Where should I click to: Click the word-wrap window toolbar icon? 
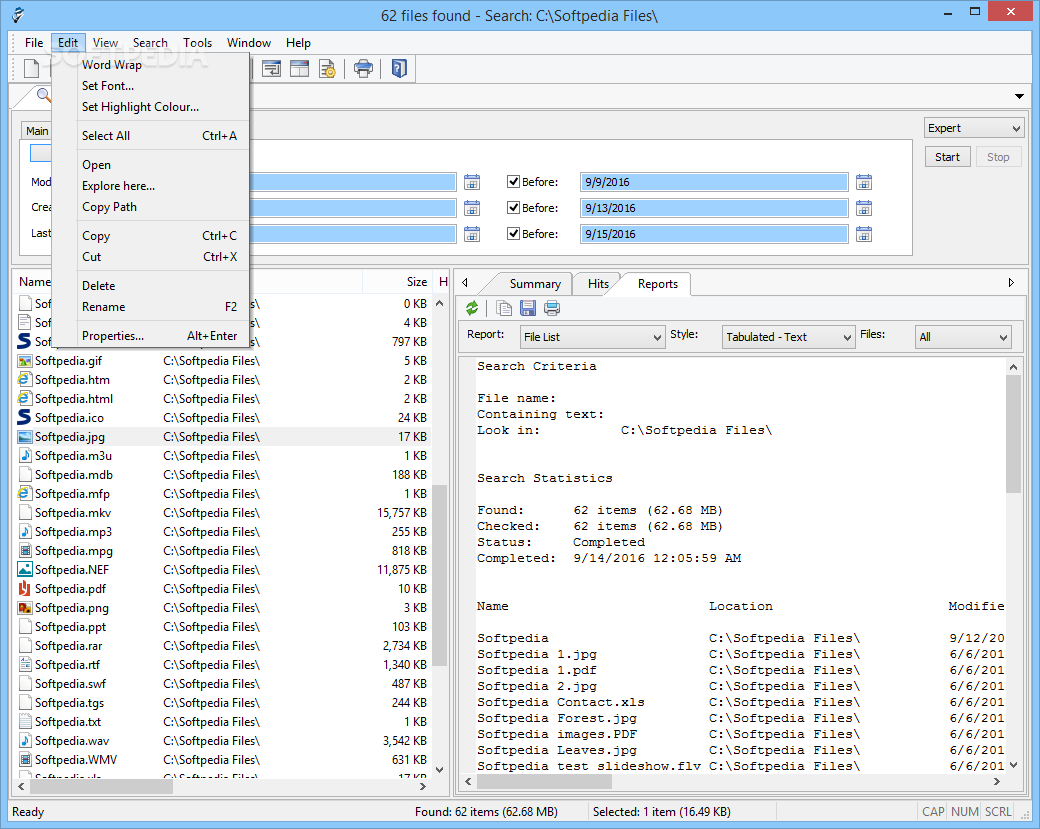[x=271, y=68]
